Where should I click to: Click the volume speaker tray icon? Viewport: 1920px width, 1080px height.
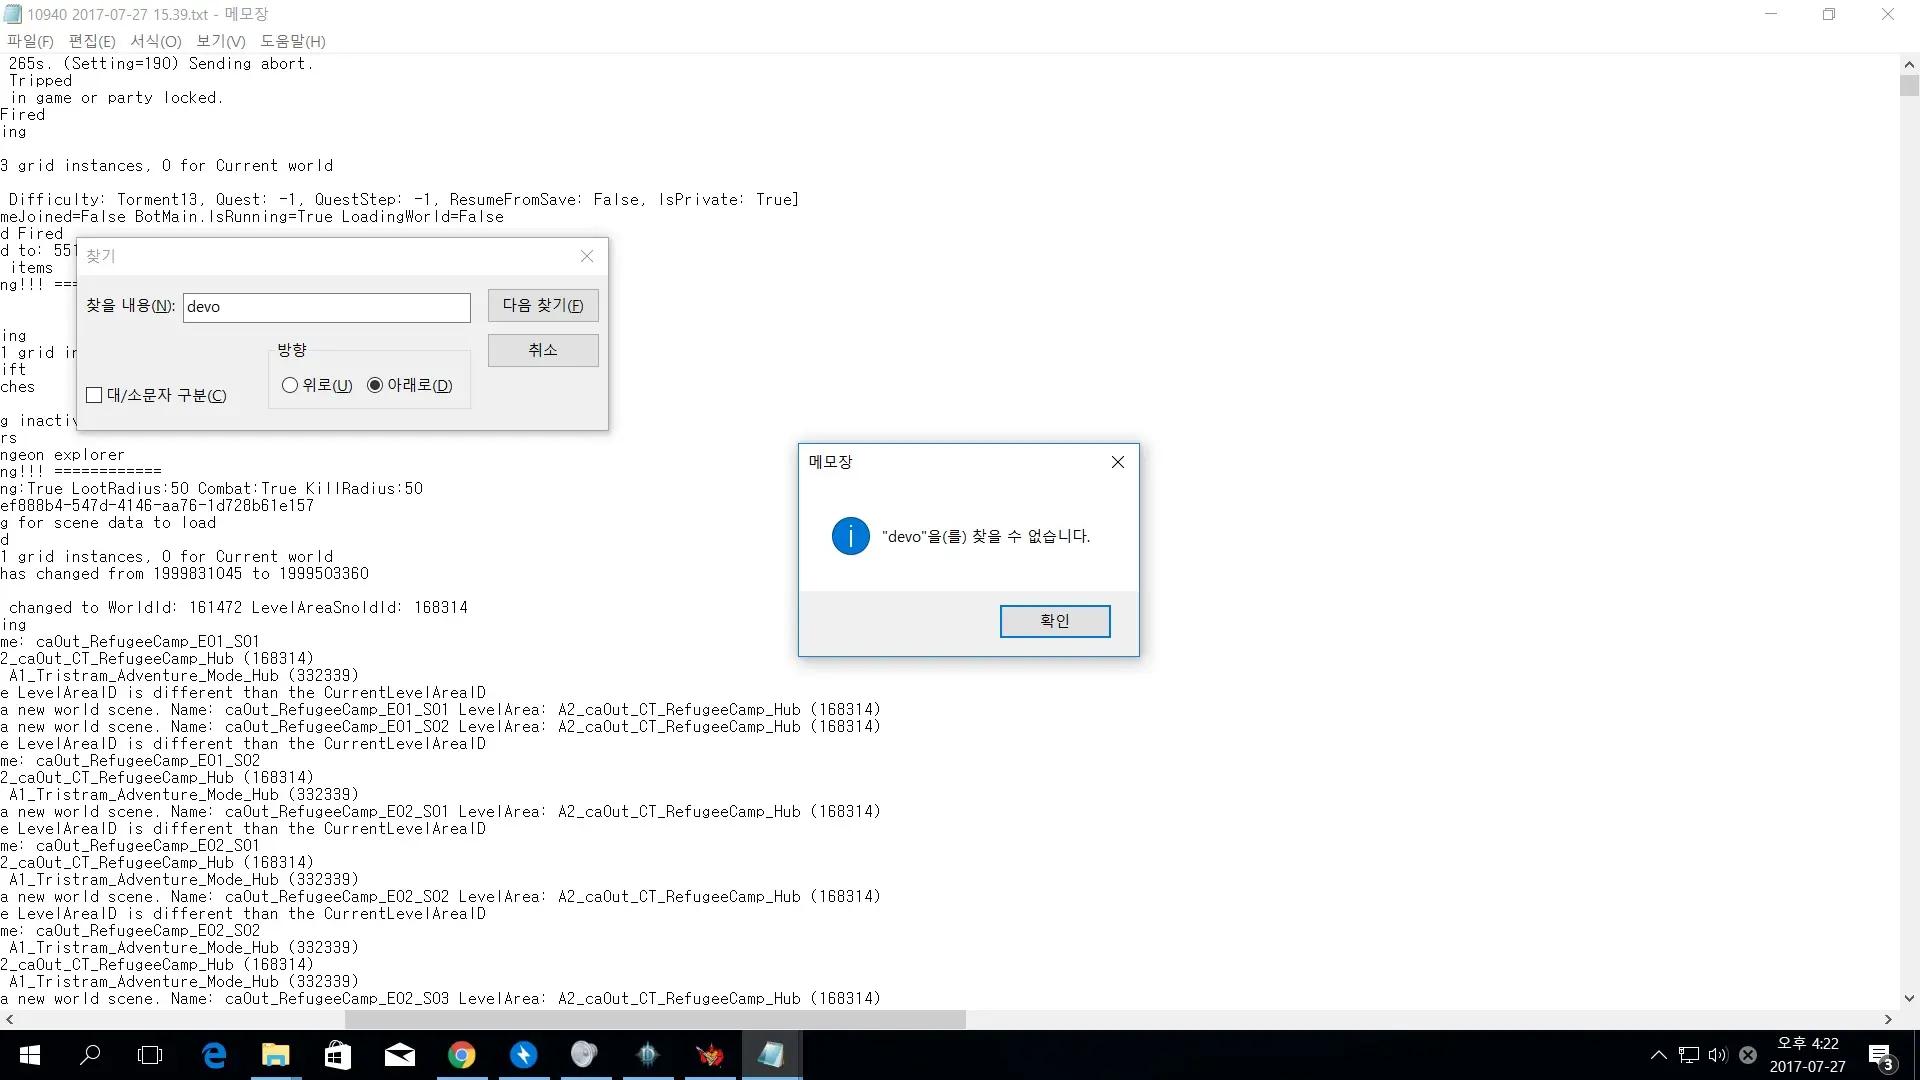coord(1718,1055)
